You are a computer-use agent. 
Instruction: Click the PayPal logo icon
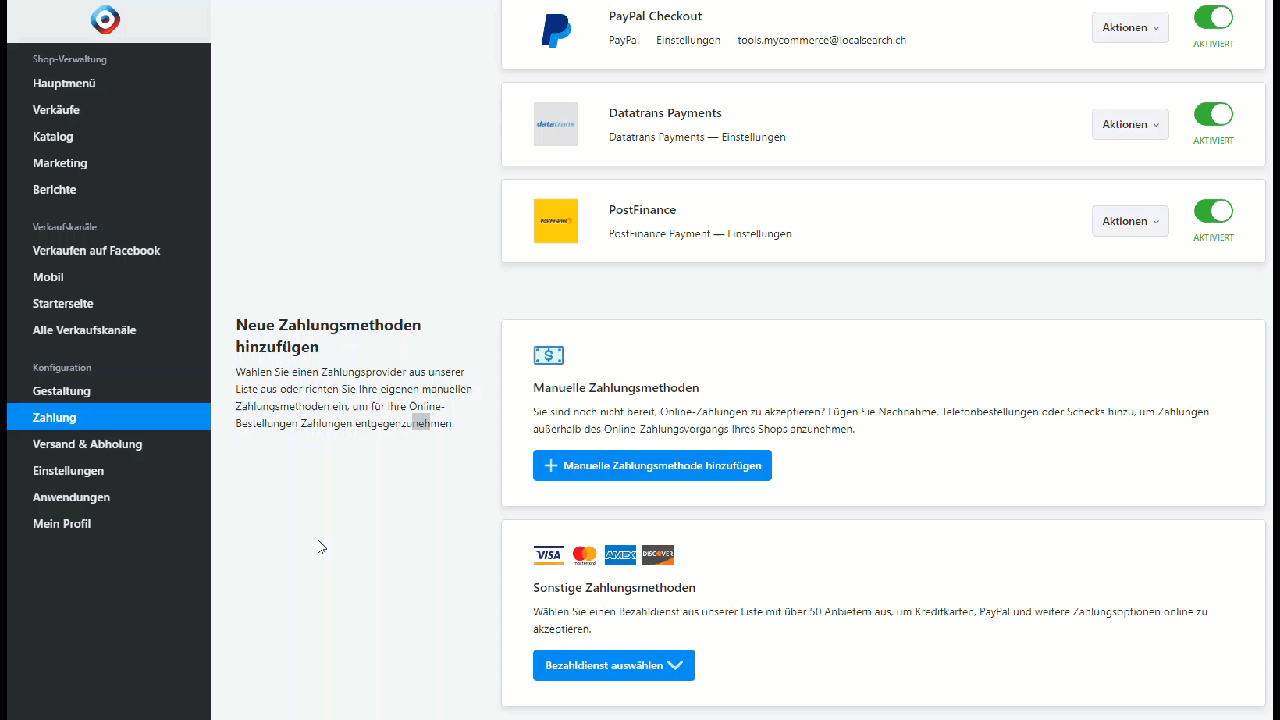point(556,30)
